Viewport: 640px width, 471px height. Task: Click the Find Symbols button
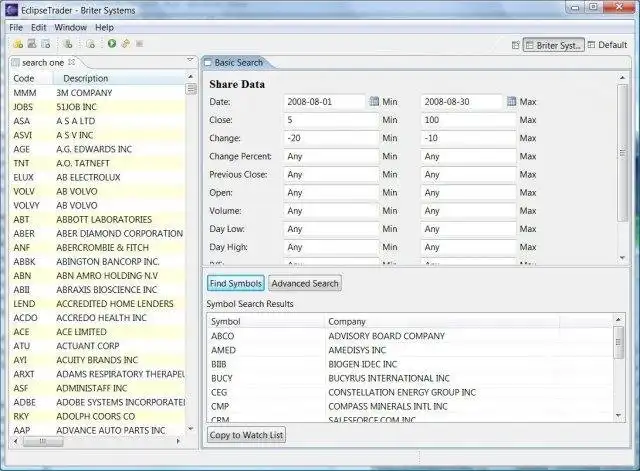[x=236, y=283]
